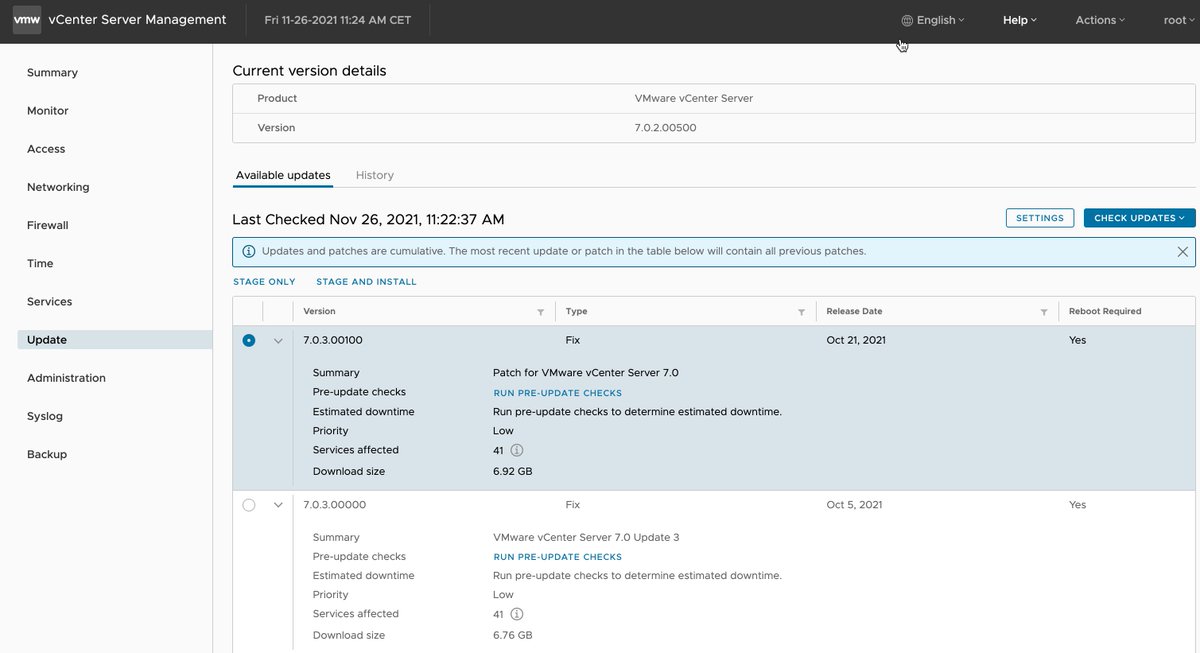Click 'VMware vCenter Server 7.0 Update 3' summary
Image resolution: width=1200 pixels, height=653 pixels.
pyautogui.click(x=586, y=537)
